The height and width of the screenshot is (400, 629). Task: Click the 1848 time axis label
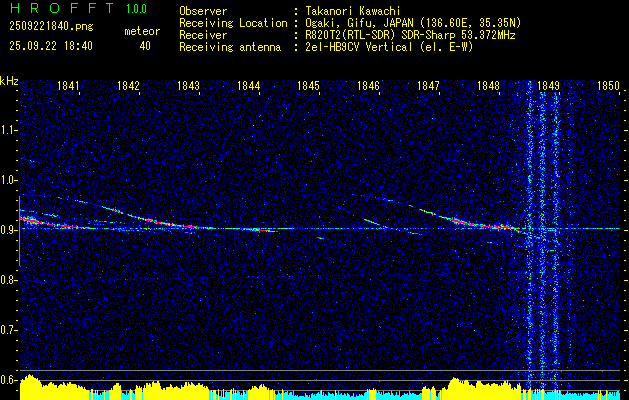(x=489, y=85)
